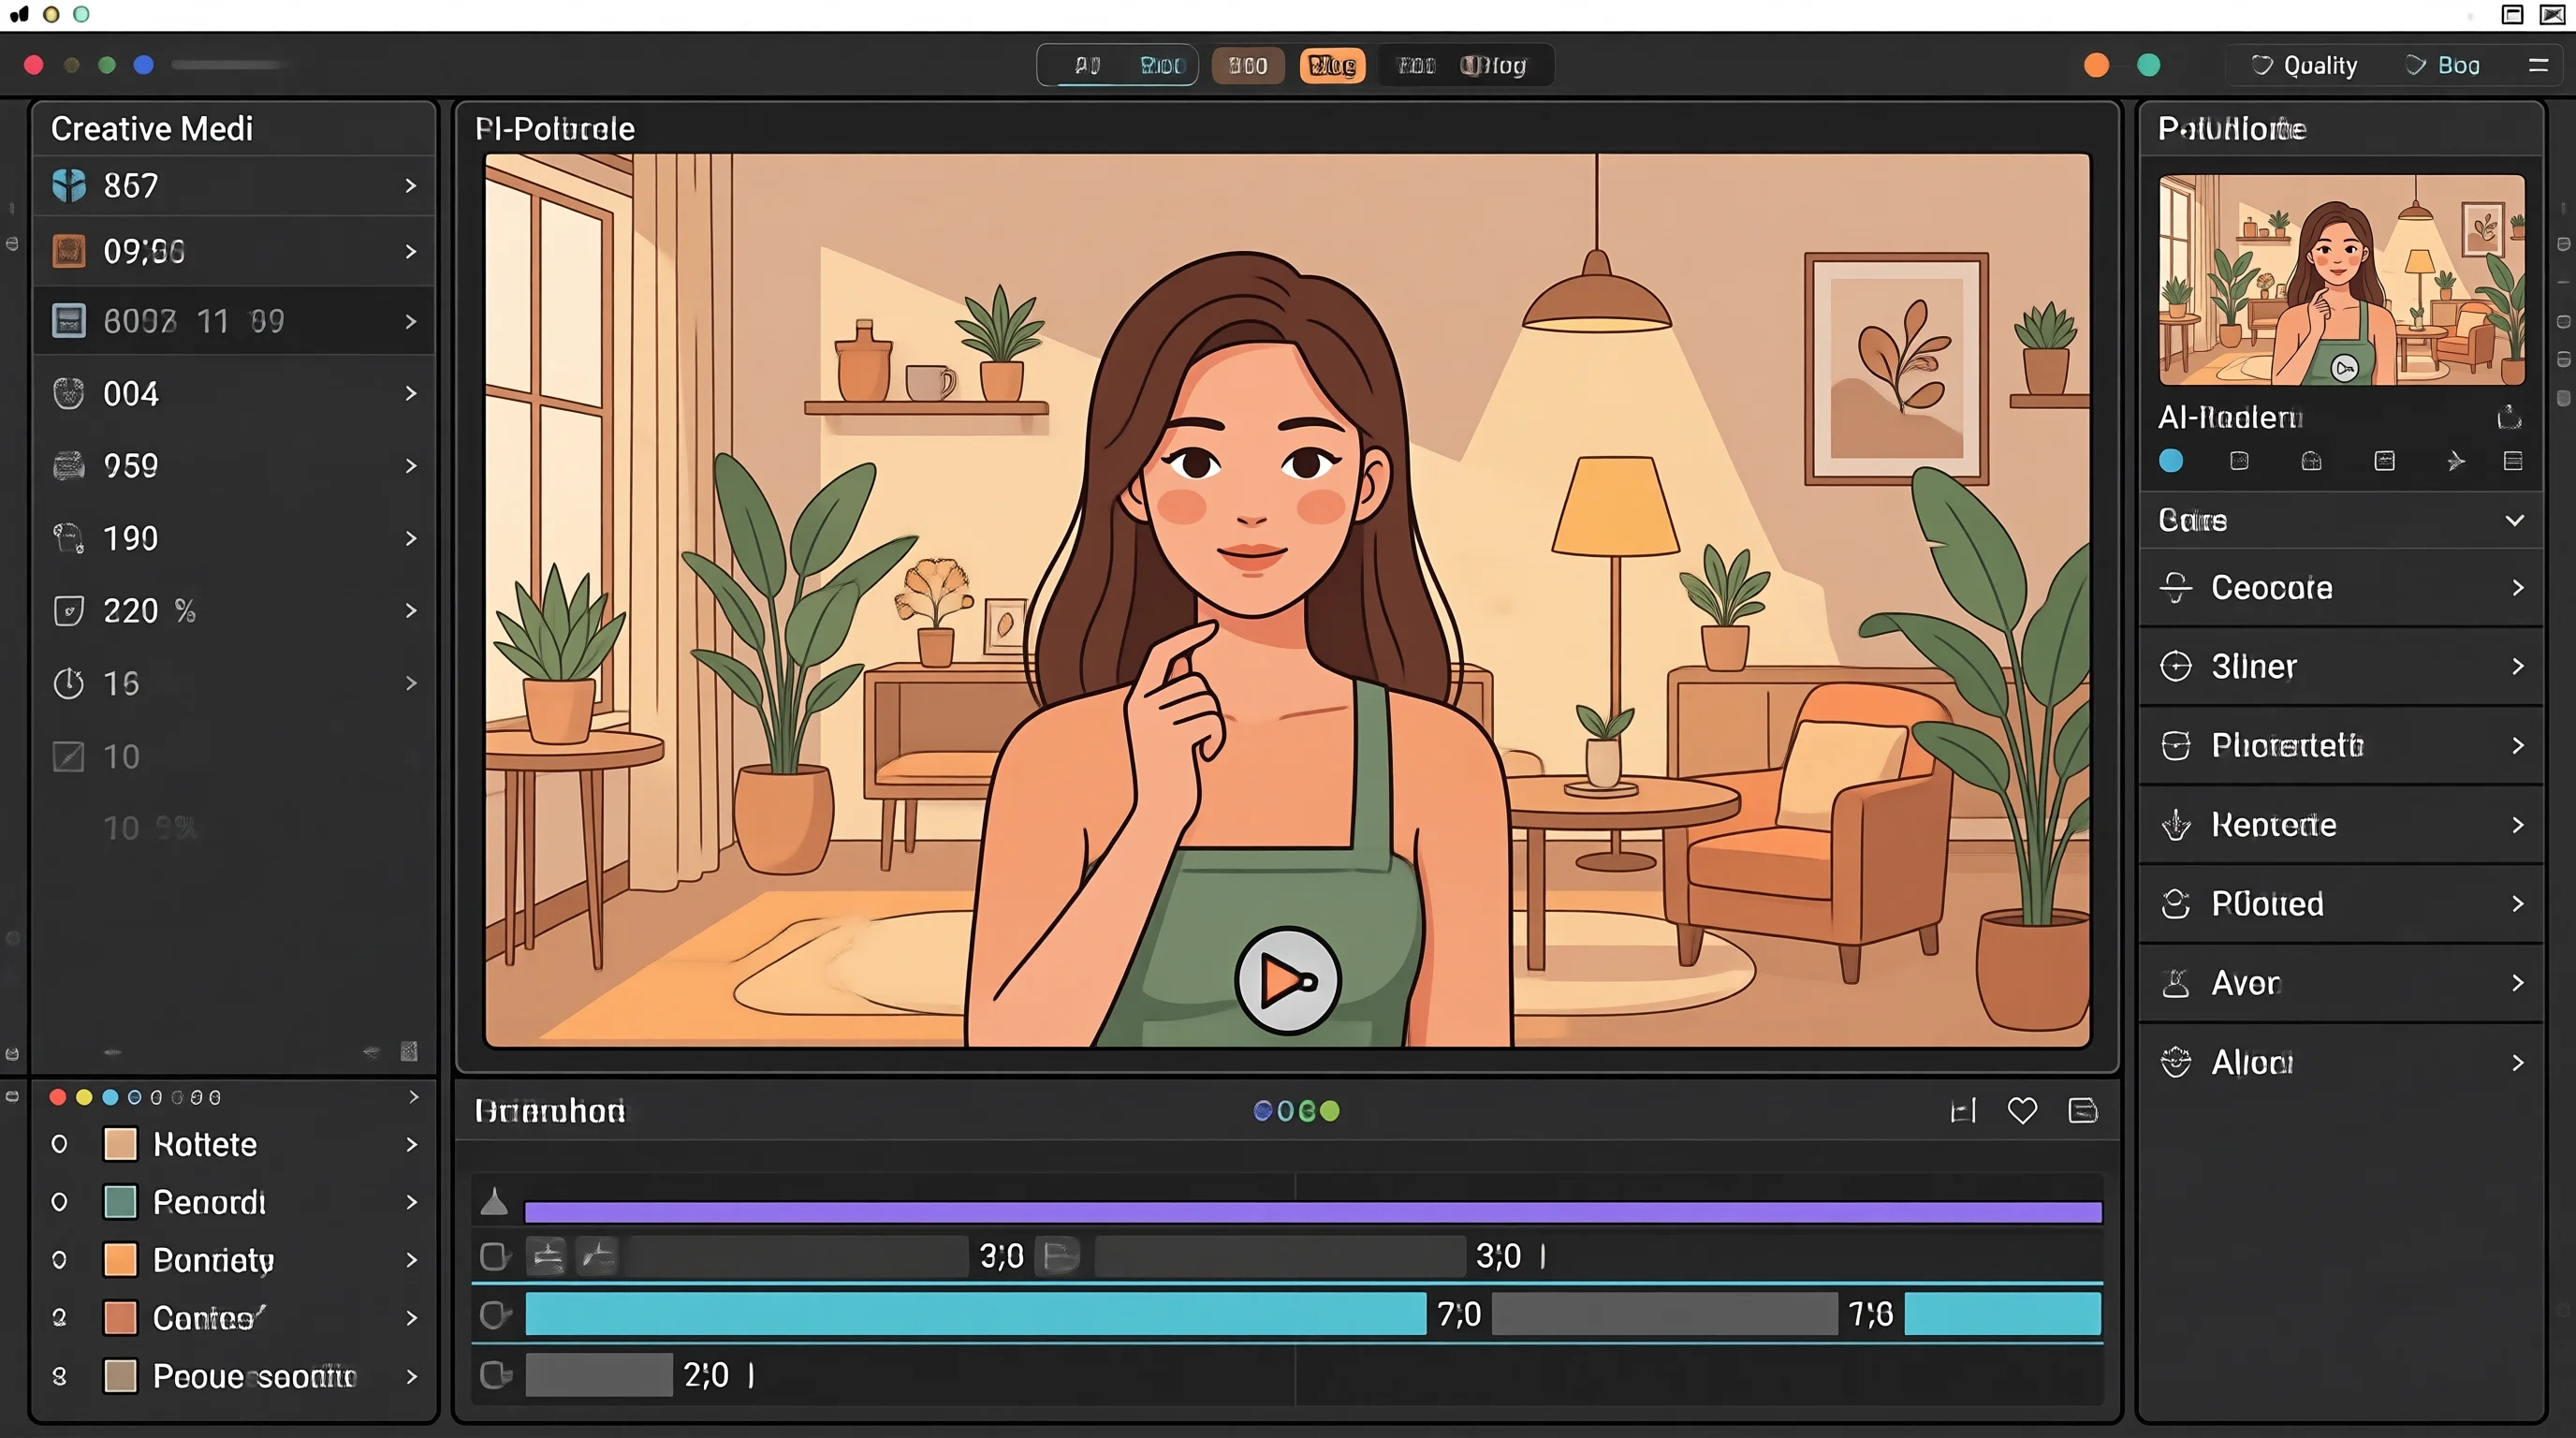Click the marker triangle on the purple track
Screen dimensions: 2576x1438
[x=494, y=1201]
